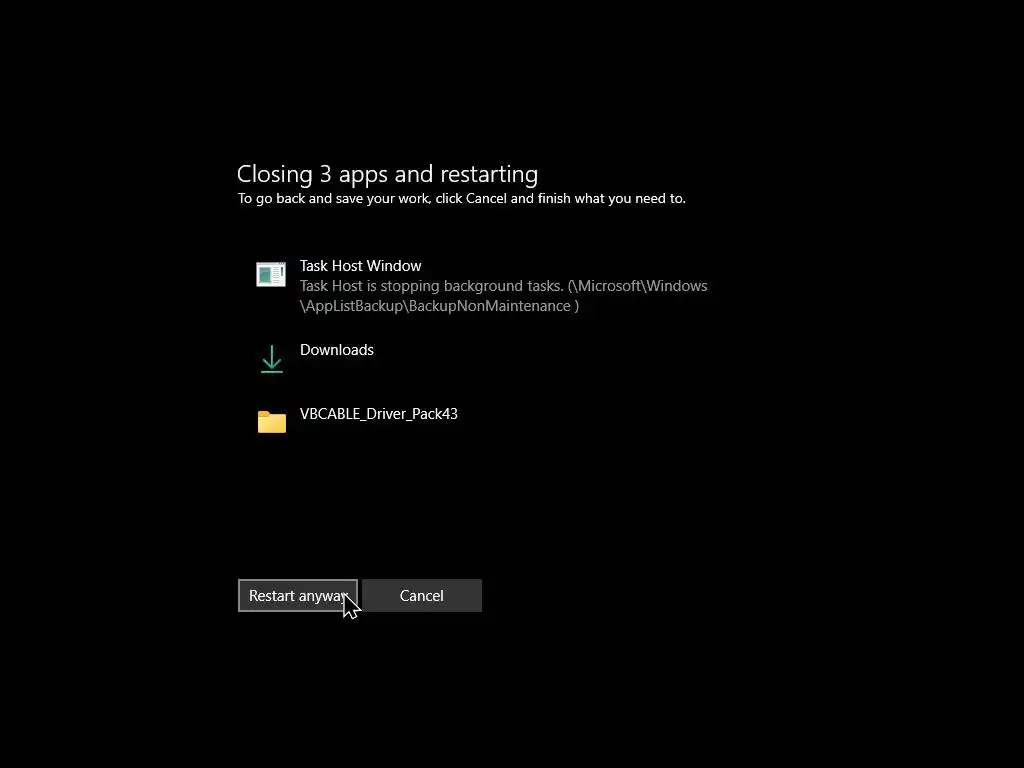The height and width of the screenshot is (768, 1024).
Task: Click the Downloads arrow icon
Action: pyautogui.click(x=272, y=359)
